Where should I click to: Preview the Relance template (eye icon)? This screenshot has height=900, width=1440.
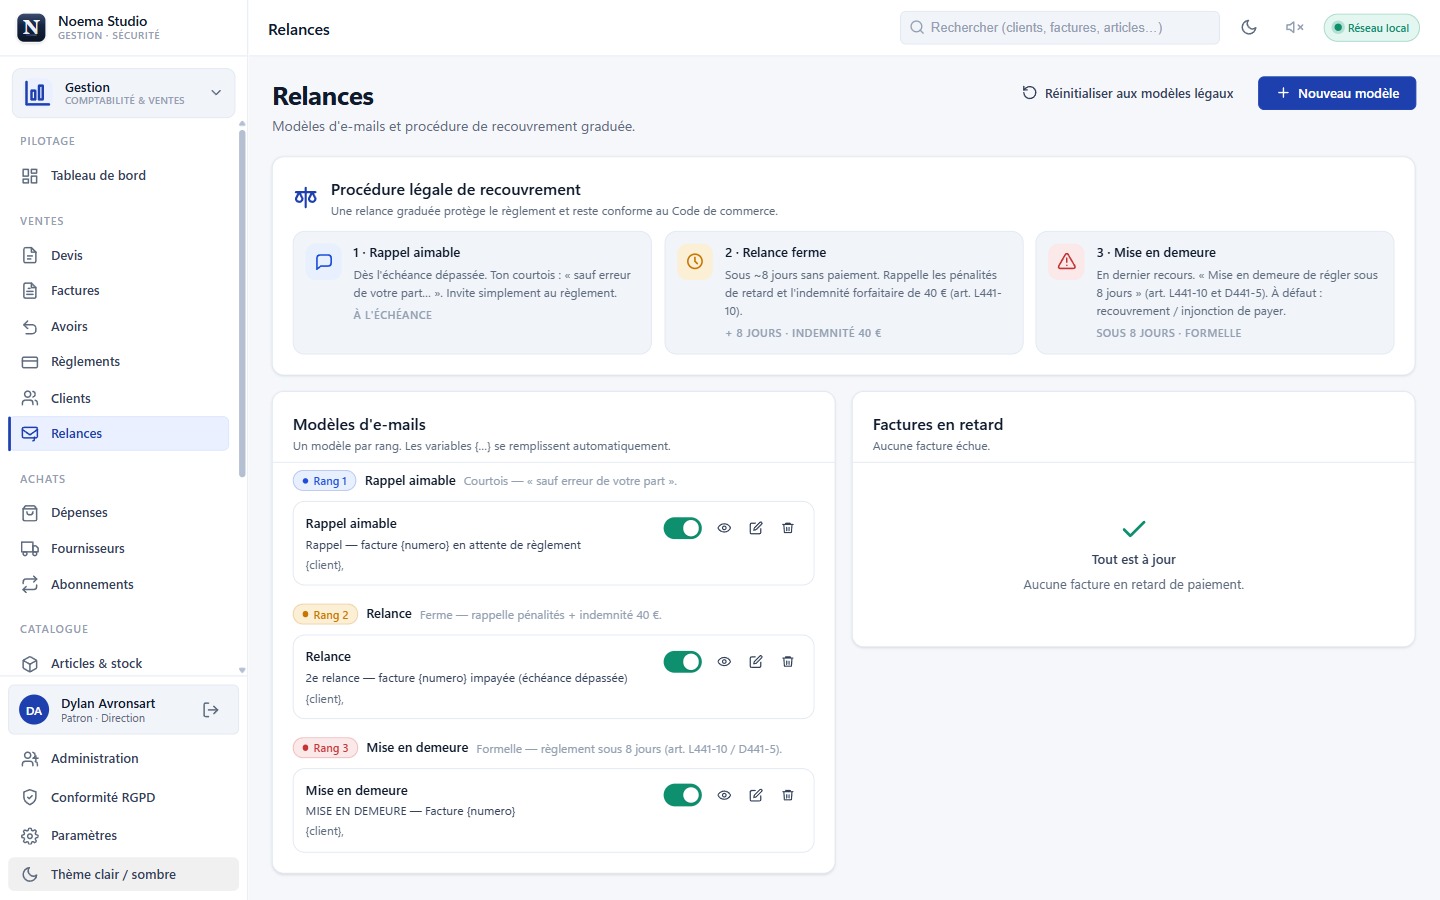pyautogui.click(x=725, y=662)
